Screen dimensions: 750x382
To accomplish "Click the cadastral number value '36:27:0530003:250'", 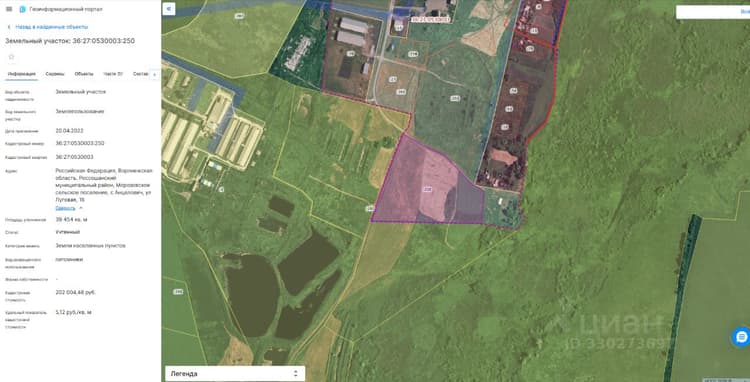I will pos(80,143).
